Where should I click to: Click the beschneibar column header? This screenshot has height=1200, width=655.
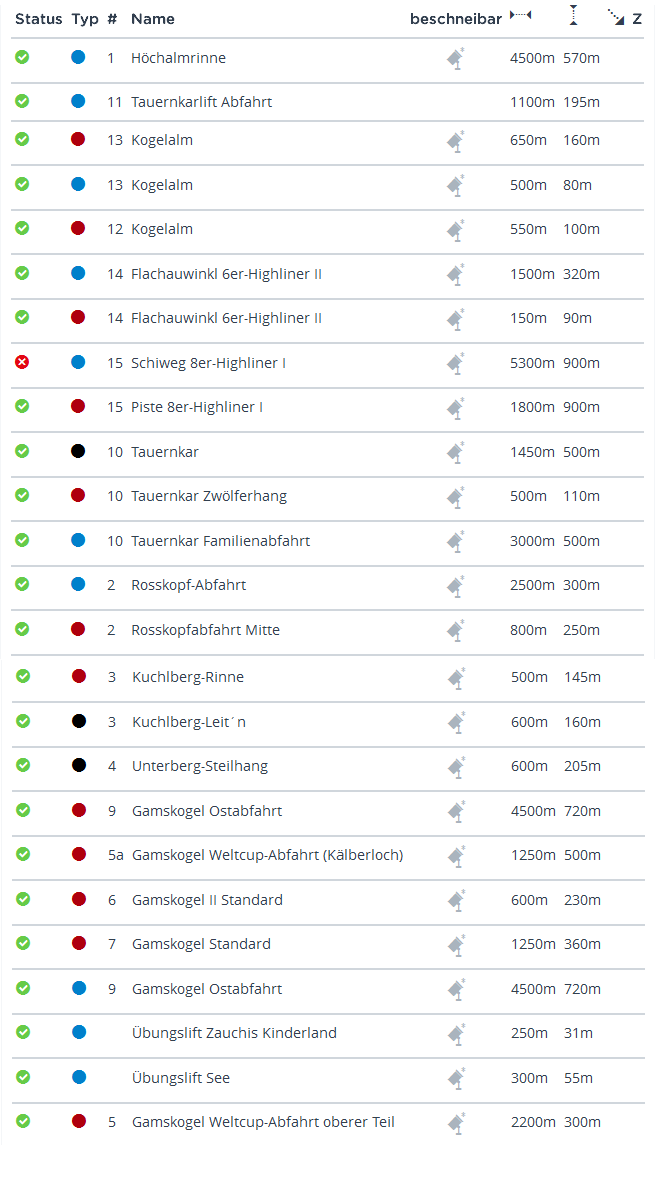click(x=456, y=19)
